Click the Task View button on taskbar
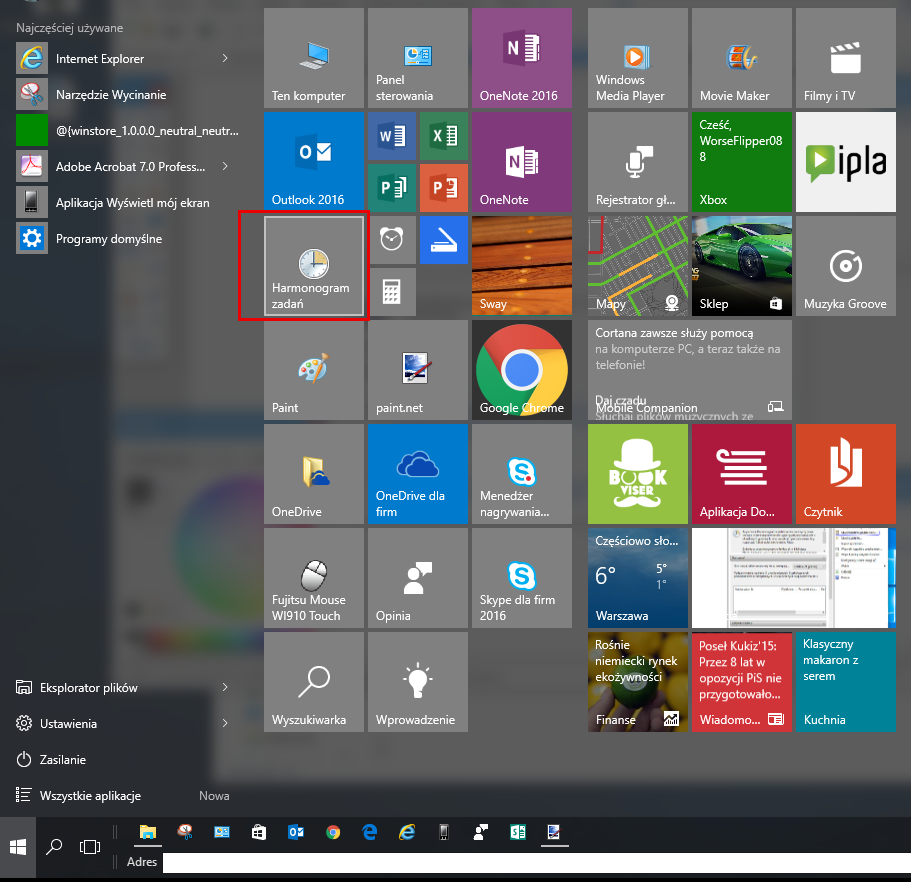The image size is (911, 882). point(90,847)
